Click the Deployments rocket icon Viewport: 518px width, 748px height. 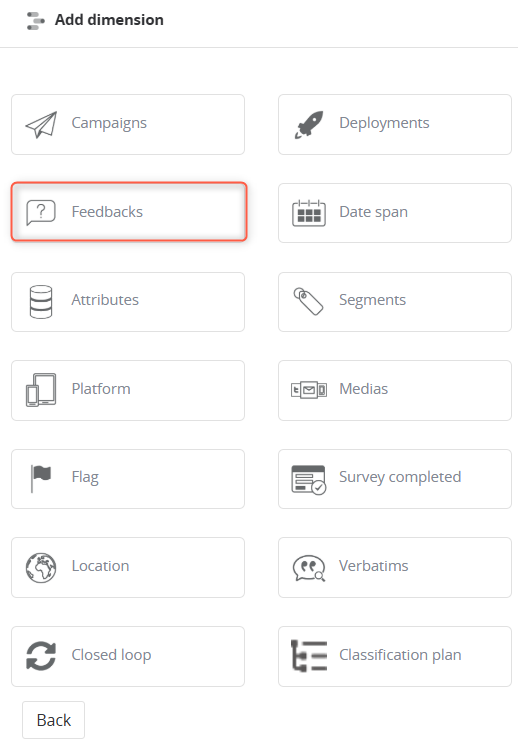(309, 125)
